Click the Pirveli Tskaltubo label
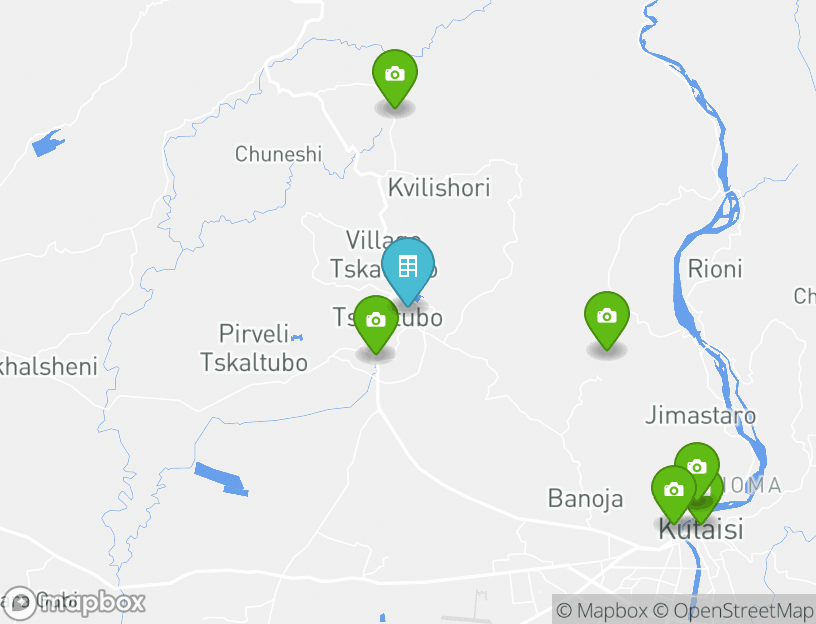816x624 pixels. pyautogui.click(x=254, y=348)
